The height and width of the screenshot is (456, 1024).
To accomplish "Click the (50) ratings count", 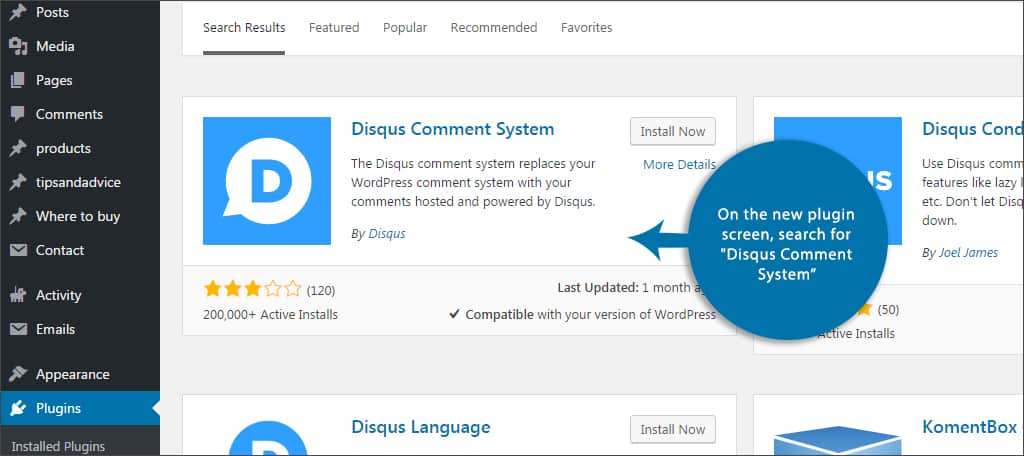I will click(x=888, y=309).
